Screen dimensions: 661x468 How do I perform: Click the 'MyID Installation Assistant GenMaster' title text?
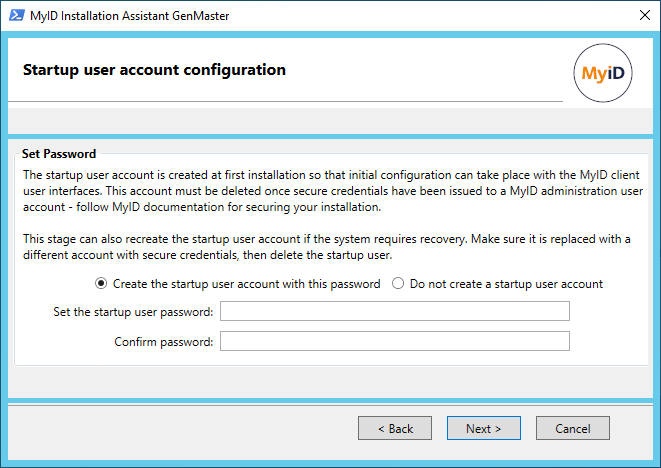point(130,16)
